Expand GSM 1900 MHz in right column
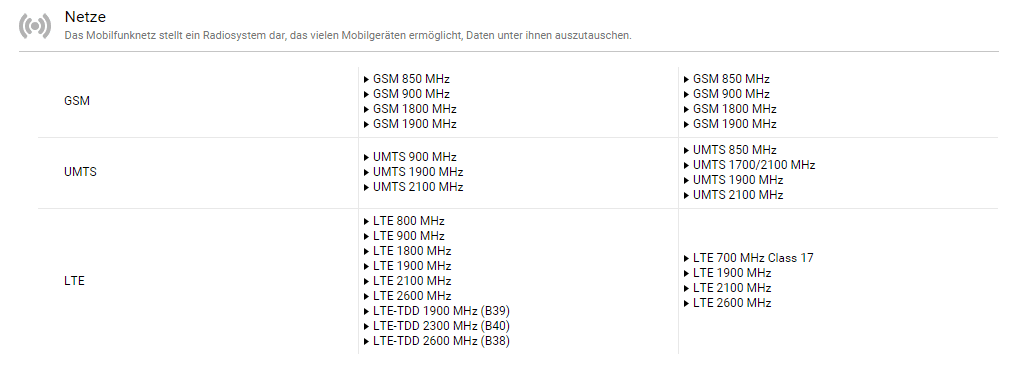The image size is (1012, 365). pos(730,124)
